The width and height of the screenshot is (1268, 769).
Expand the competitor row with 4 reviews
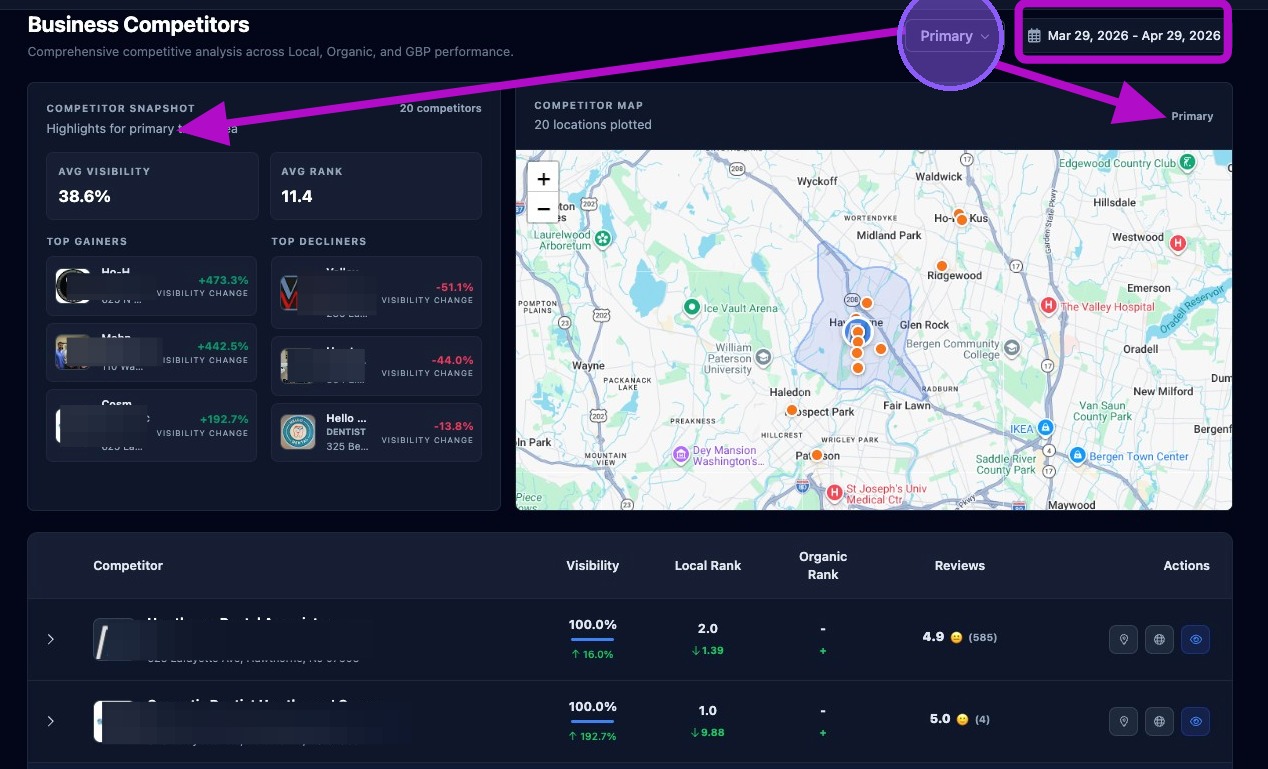click(x=51, y=721)
